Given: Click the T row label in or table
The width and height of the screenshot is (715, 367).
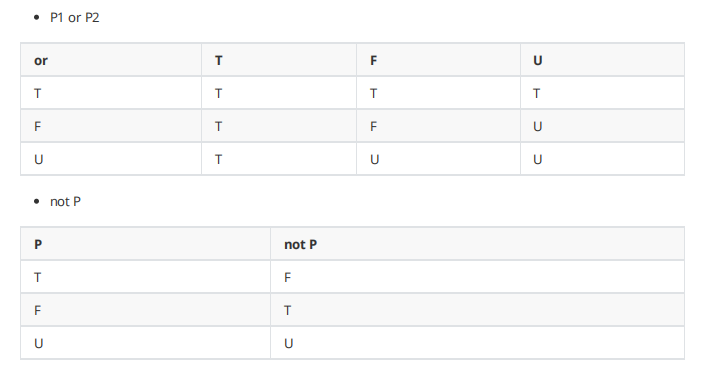Looking at the screenshot, I should point(111,93).
